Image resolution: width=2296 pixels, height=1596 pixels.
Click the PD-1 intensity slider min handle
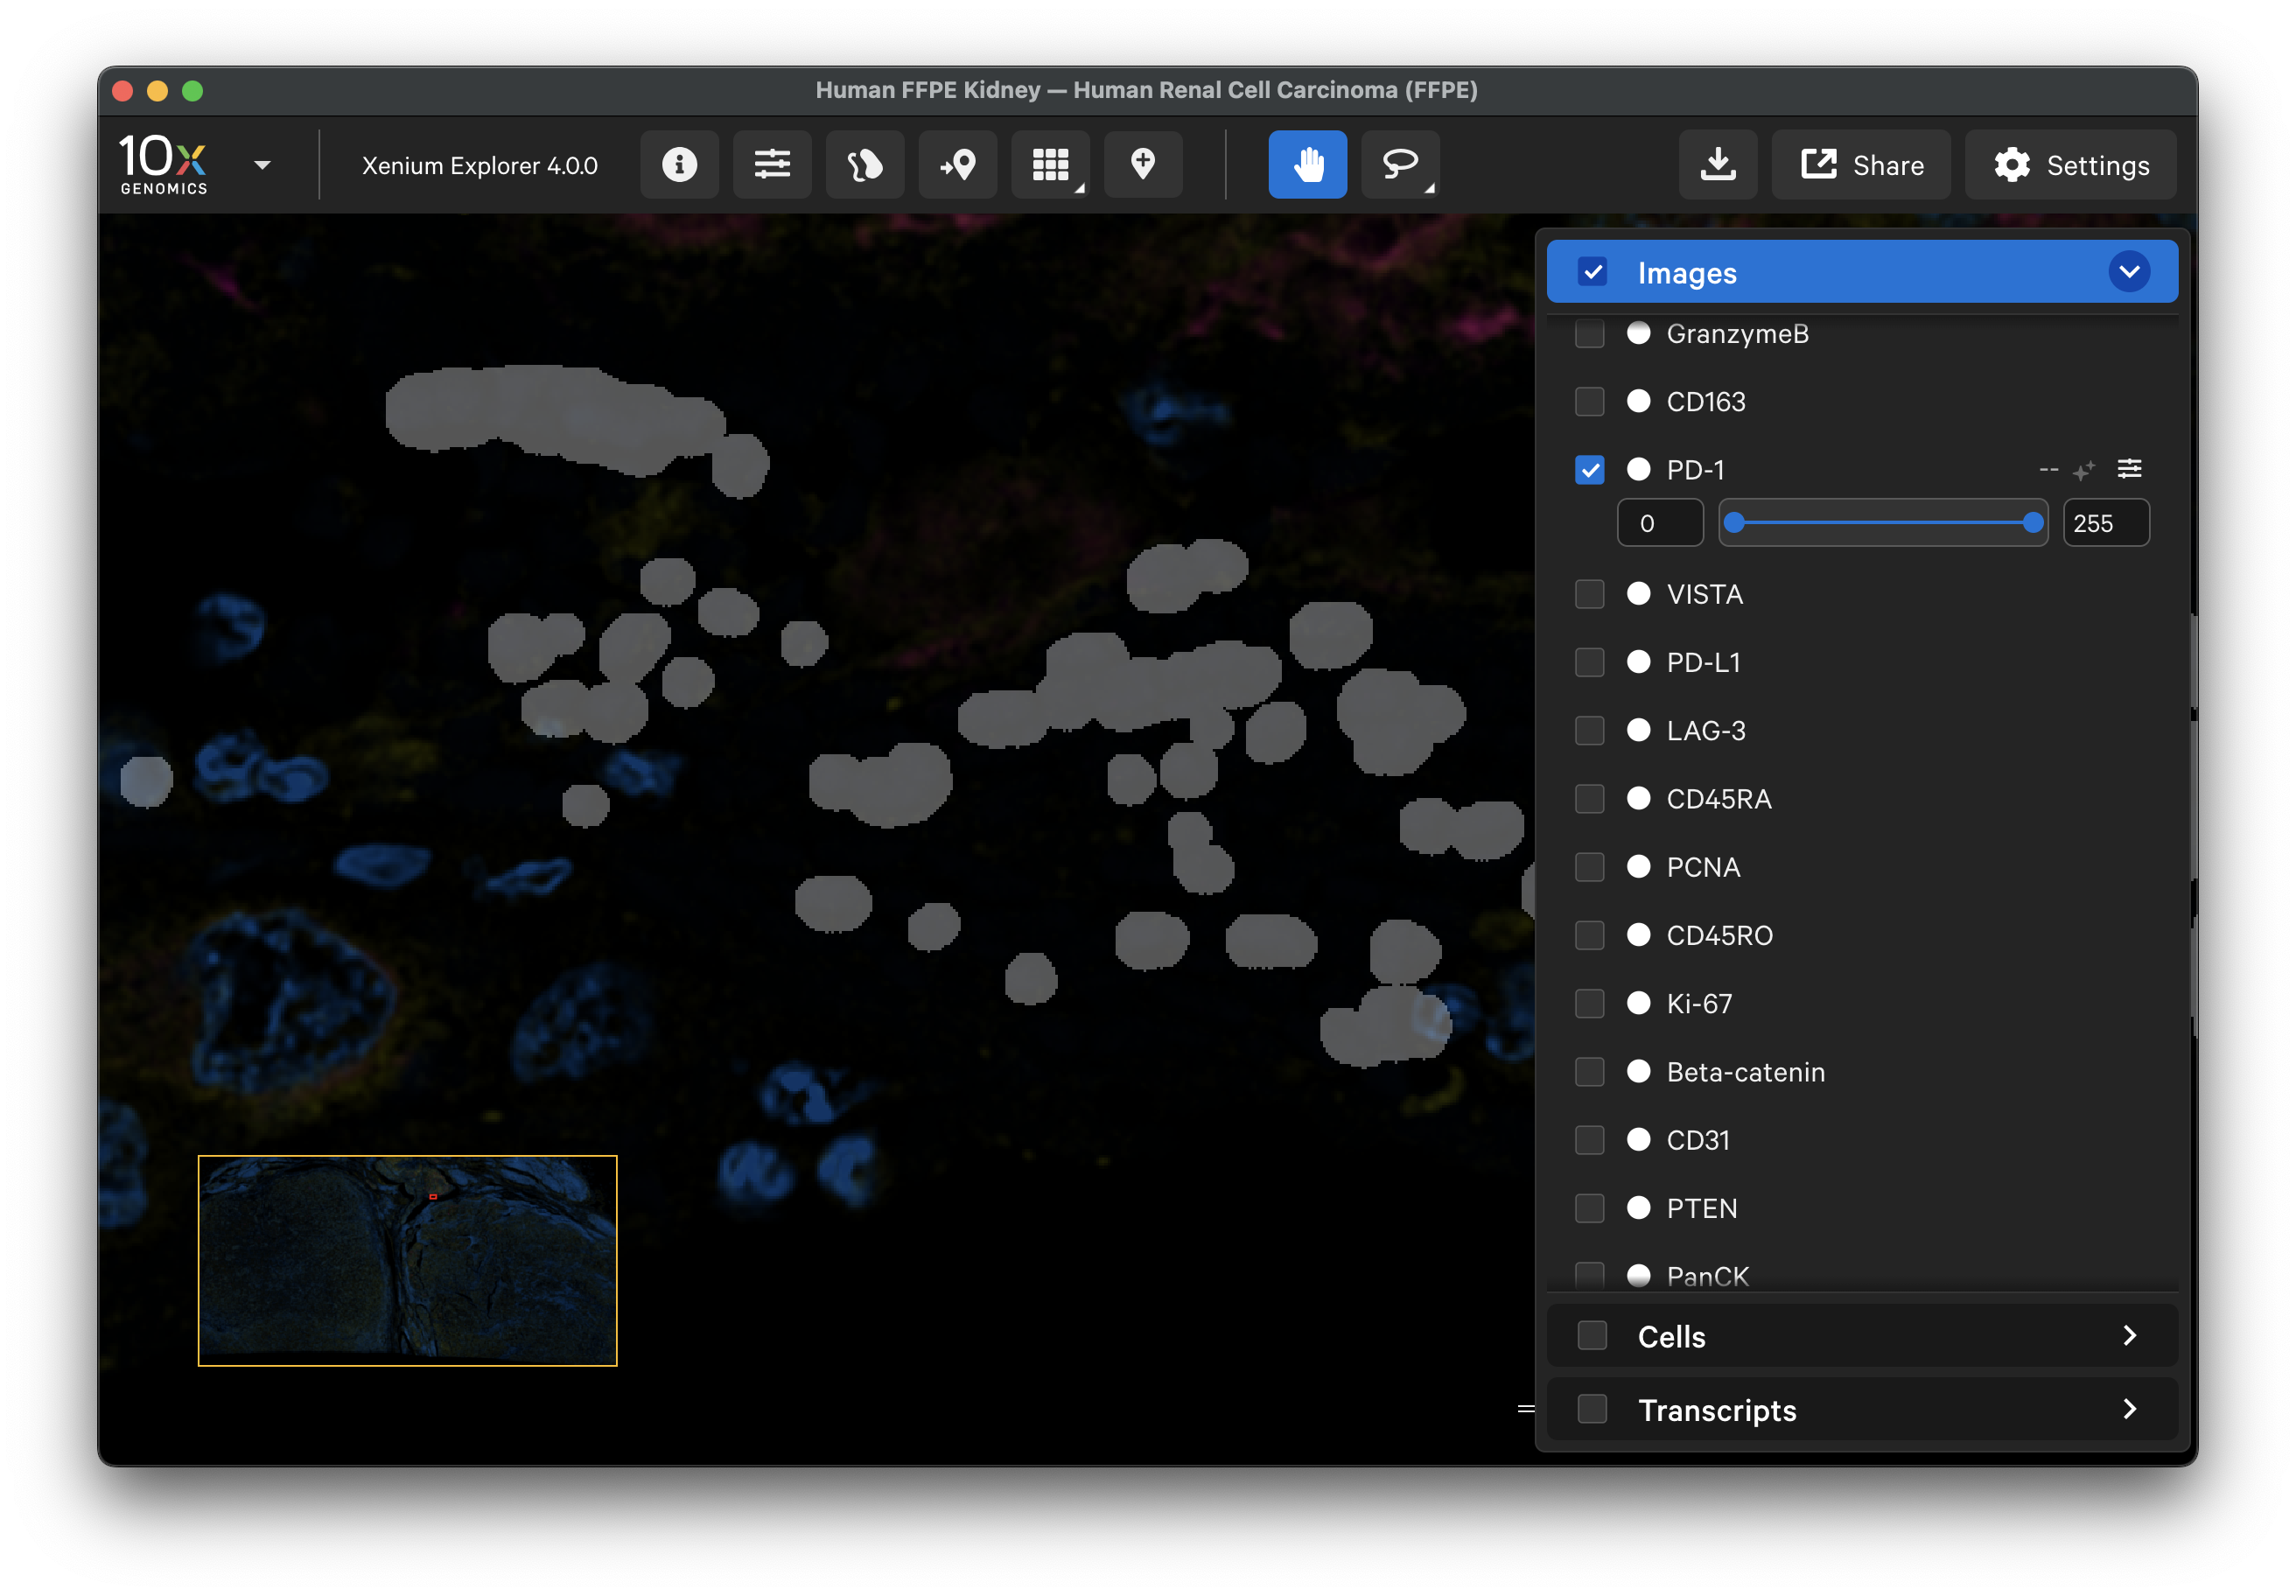click(1735, 522)
